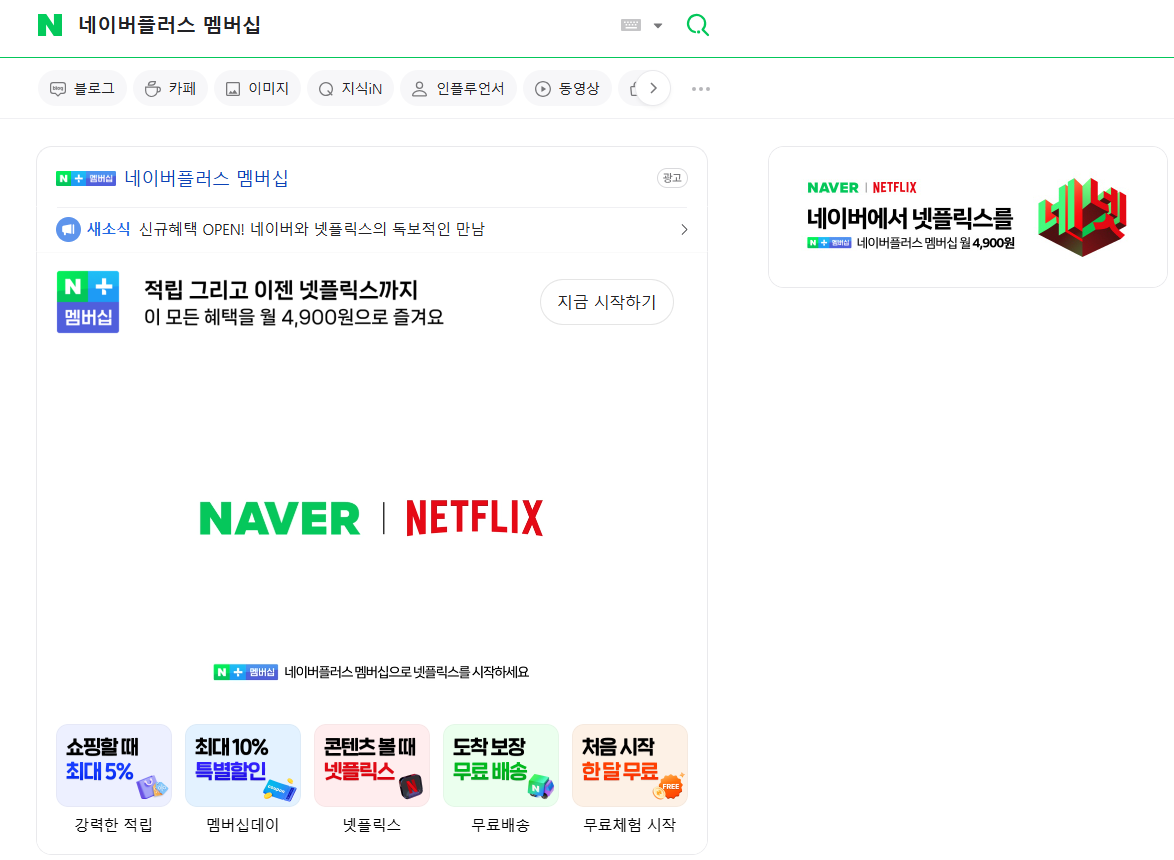Viewport: 1174px width, 860px height.
Task: Click the N+ 멤버십 badge beside title
Action: [x=86, y=178]
